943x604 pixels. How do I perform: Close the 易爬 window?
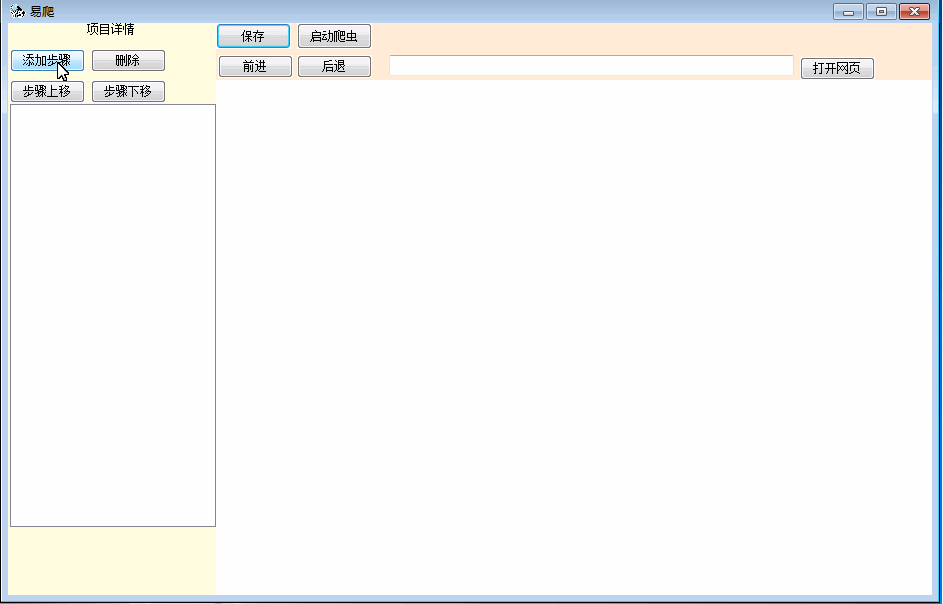click(915, 11)
